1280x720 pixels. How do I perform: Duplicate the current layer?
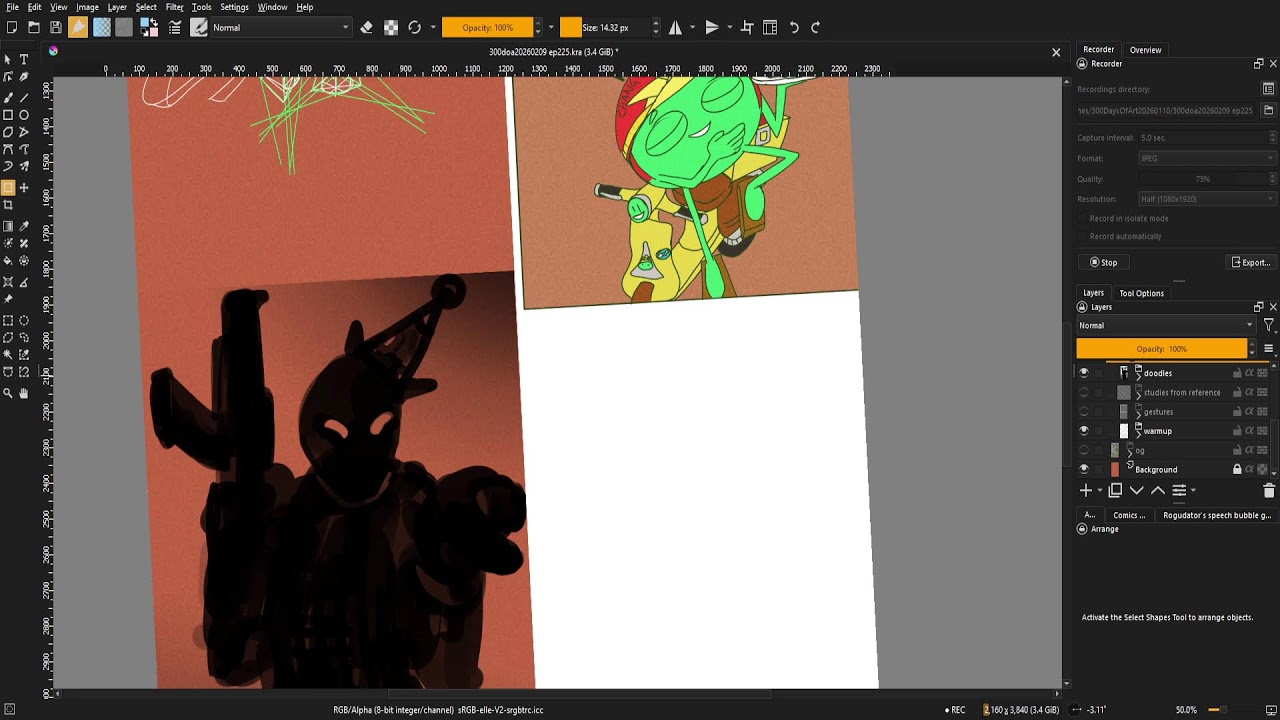tap(1115, 491)
